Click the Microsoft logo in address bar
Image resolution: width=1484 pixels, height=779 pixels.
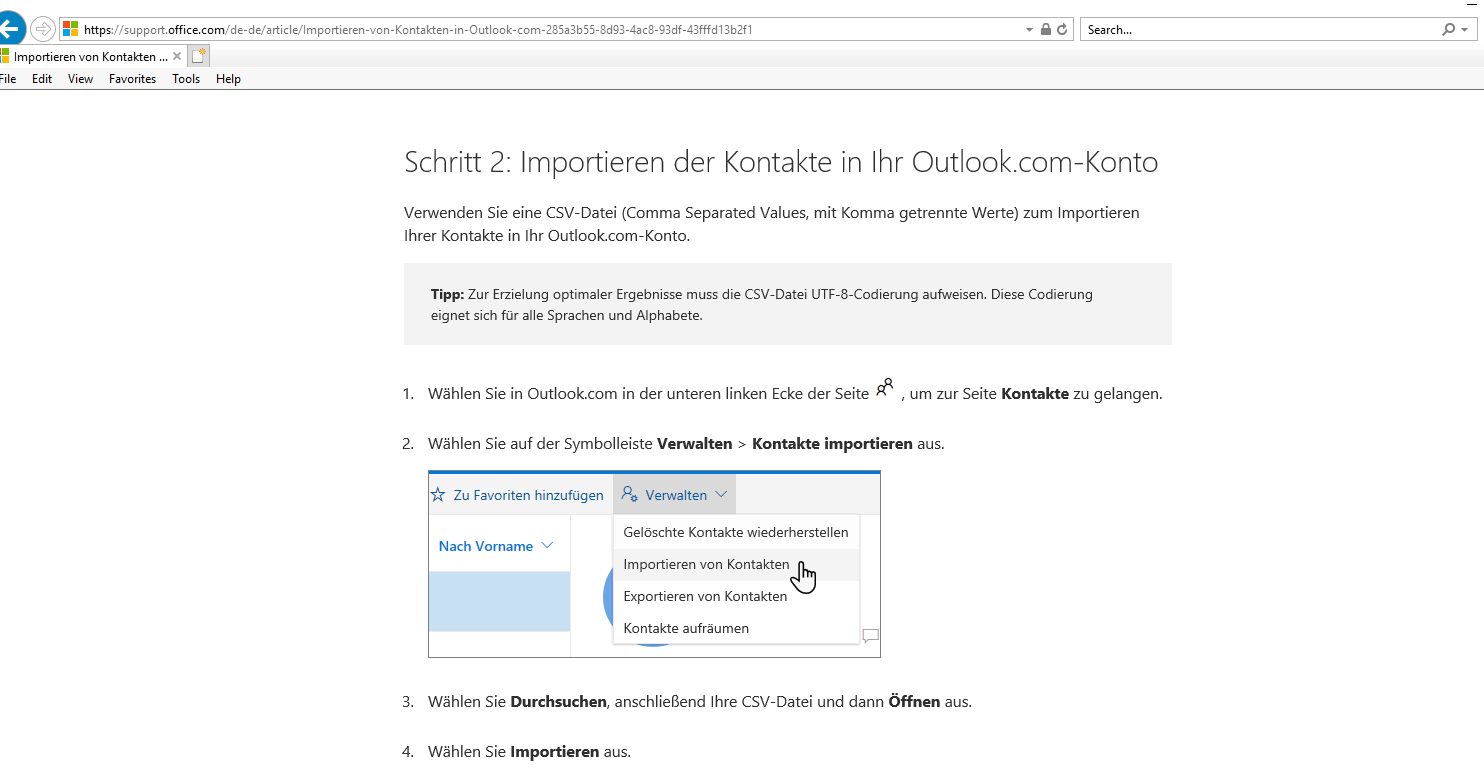coord(70,29)
